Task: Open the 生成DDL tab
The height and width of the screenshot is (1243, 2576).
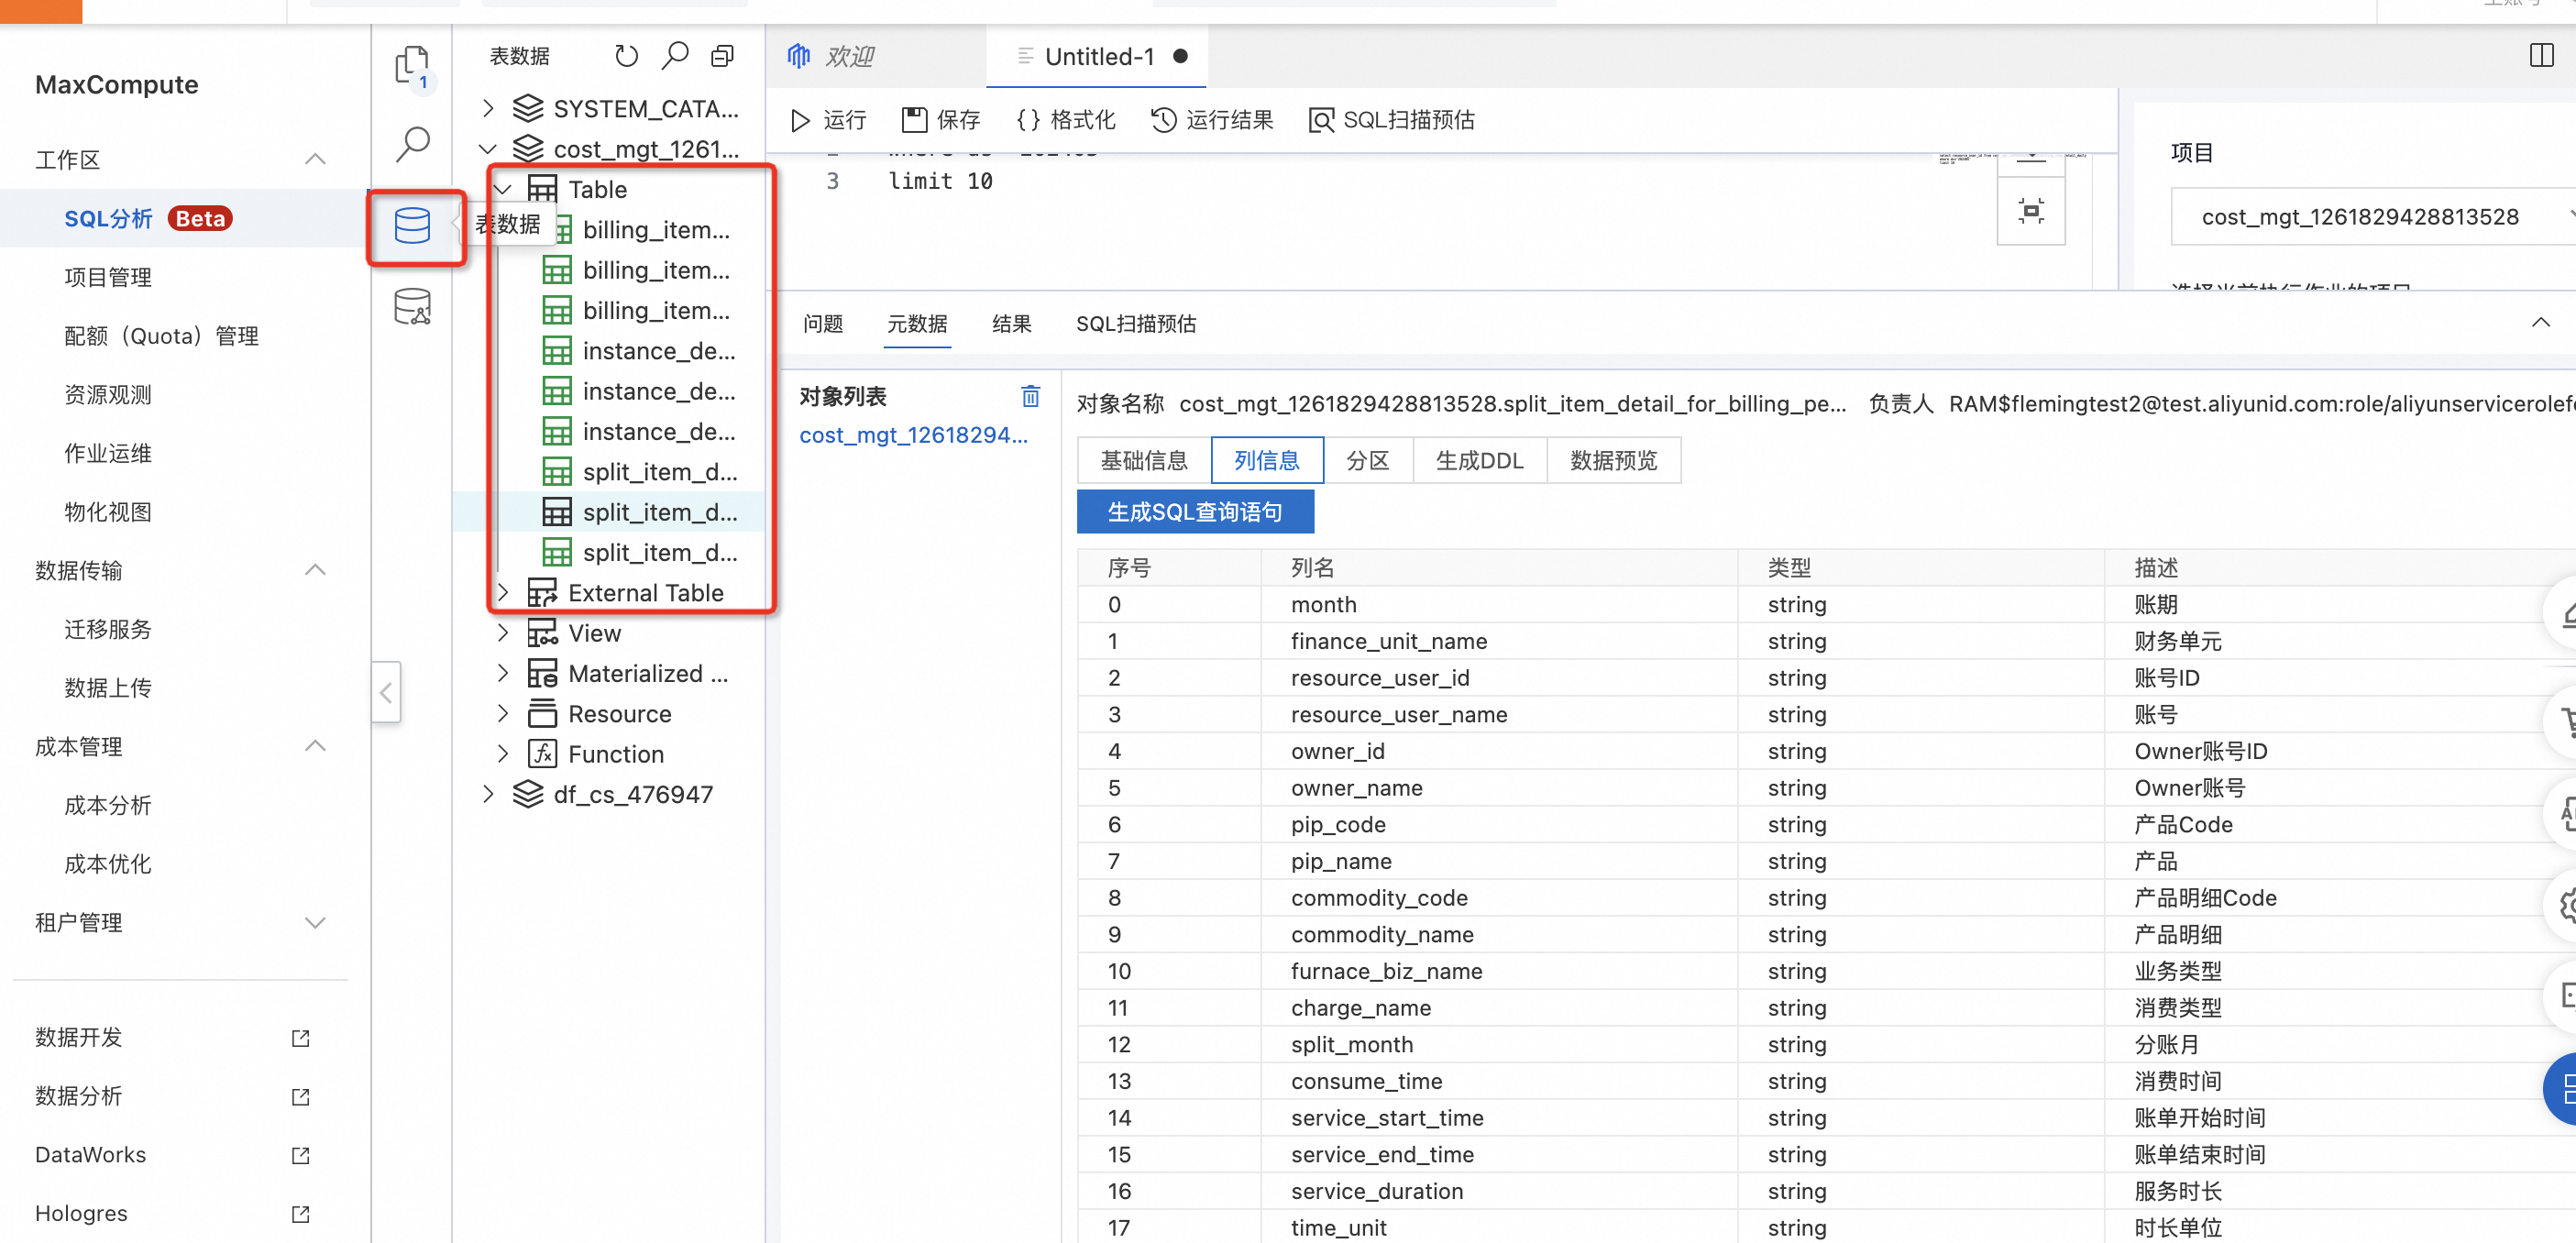Action: (x=1478, y=461)
